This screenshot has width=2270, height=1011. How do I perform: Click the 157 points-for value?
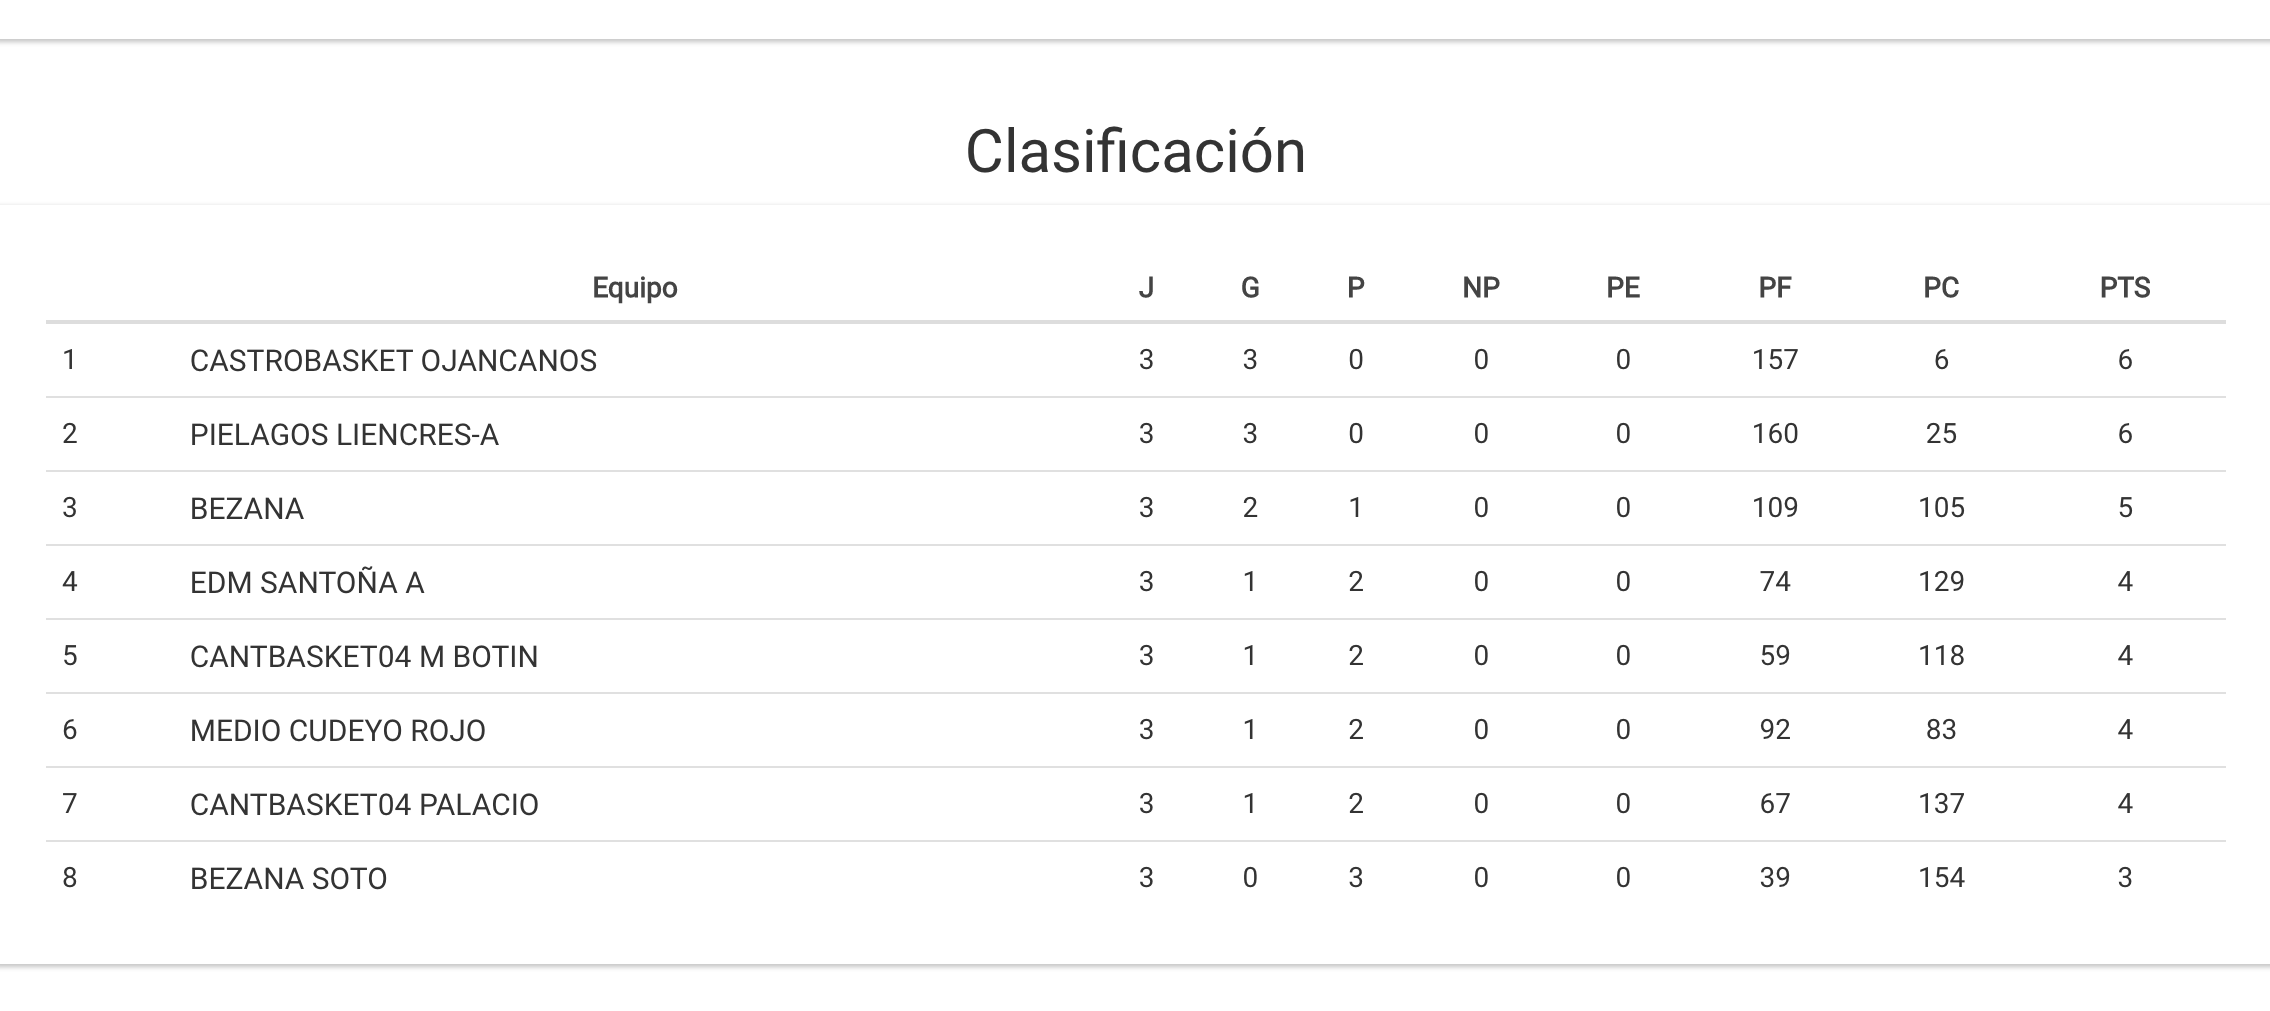tap(1774, 360)
